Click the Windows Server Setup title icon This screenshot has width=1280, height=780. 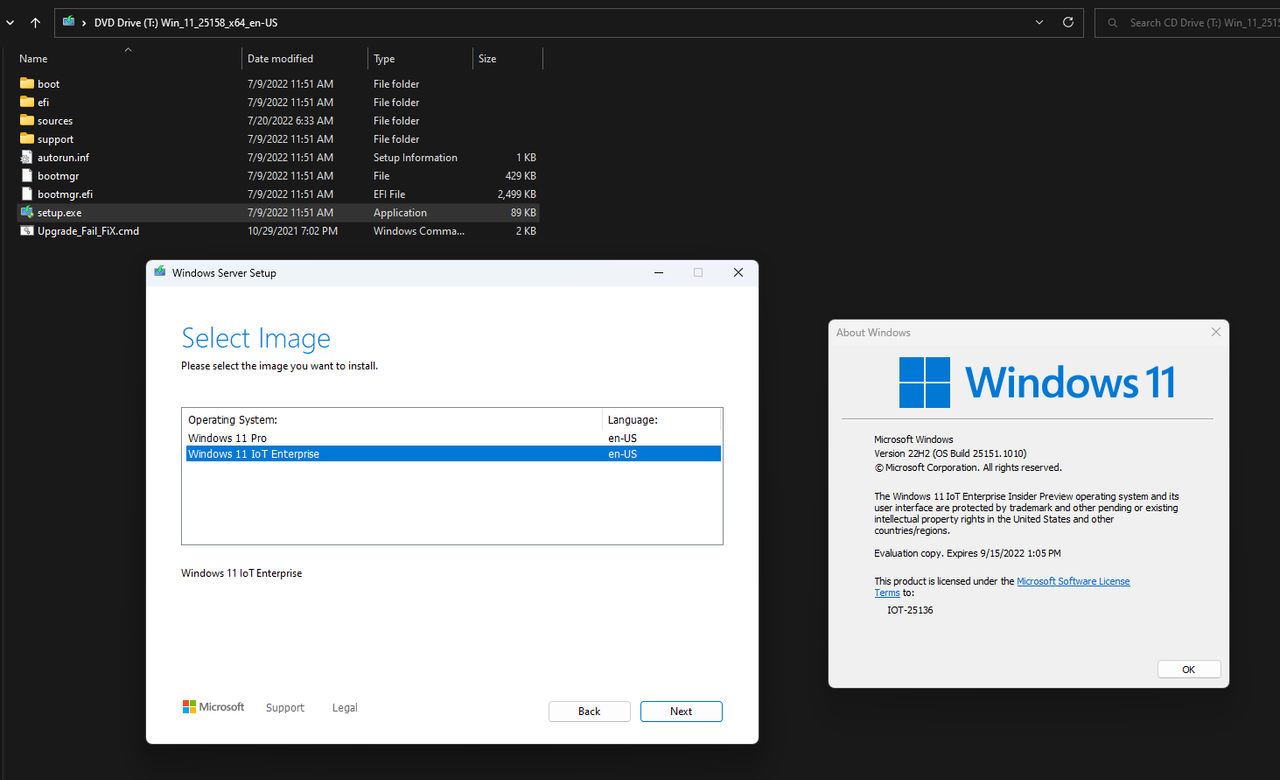tap(159, 272)
